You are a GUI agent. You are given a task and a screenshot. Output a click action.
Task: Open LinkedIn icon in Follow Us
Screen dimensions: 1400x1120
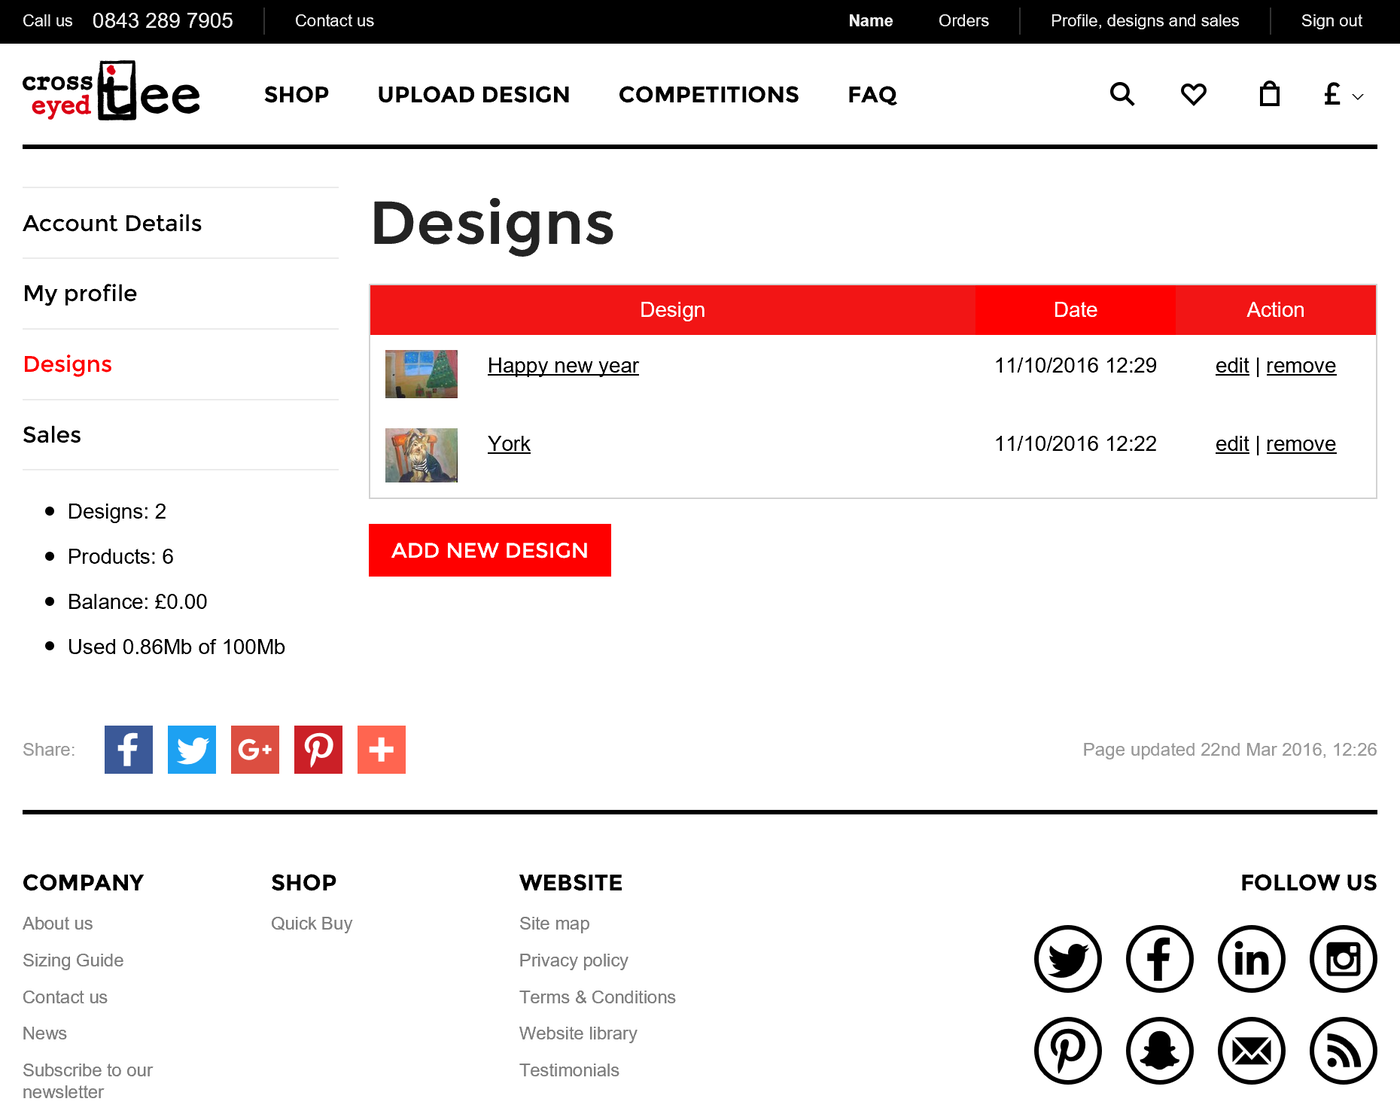click(x=1251, y=959)
